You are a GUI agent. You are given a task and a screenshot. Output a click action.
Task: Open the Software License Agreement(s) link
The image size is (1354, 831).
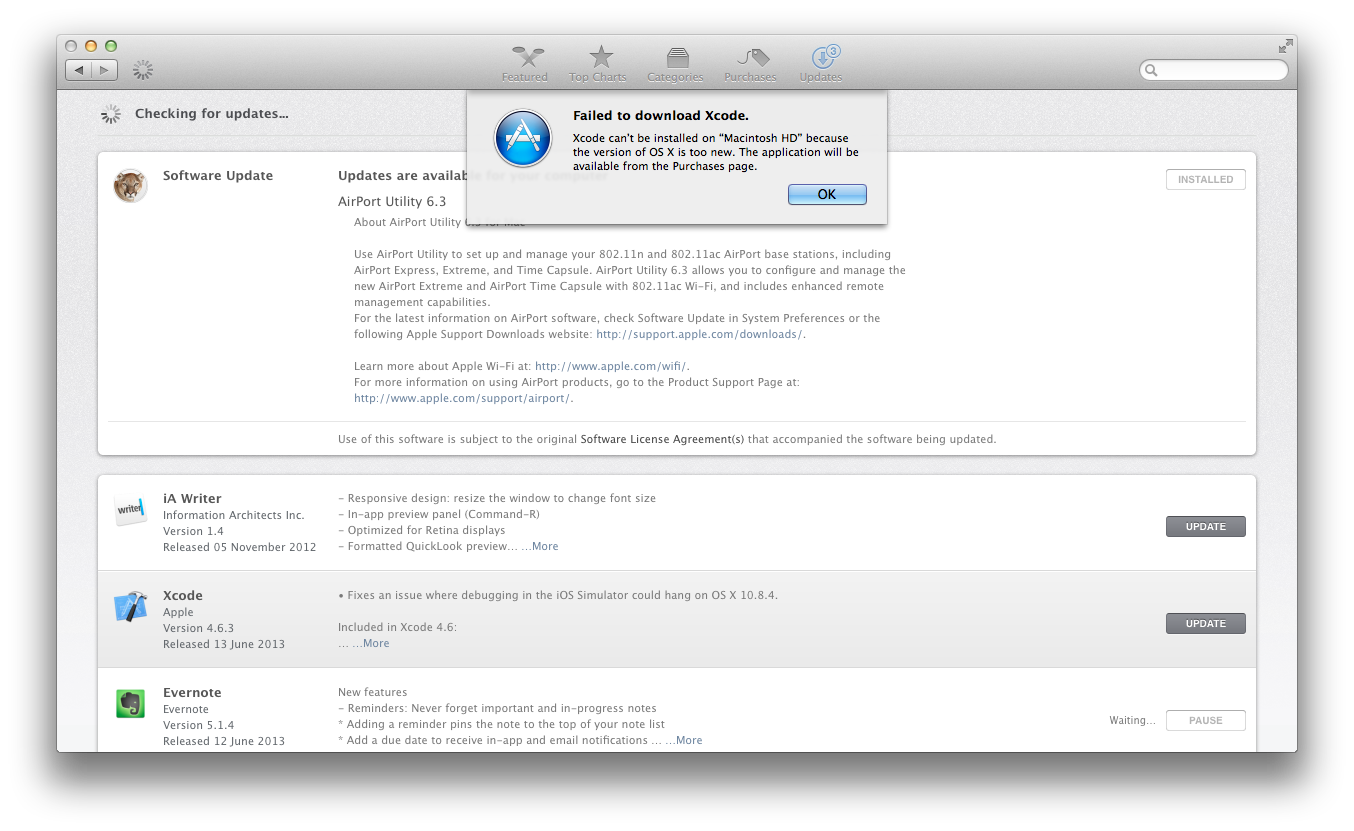point(662,439)
